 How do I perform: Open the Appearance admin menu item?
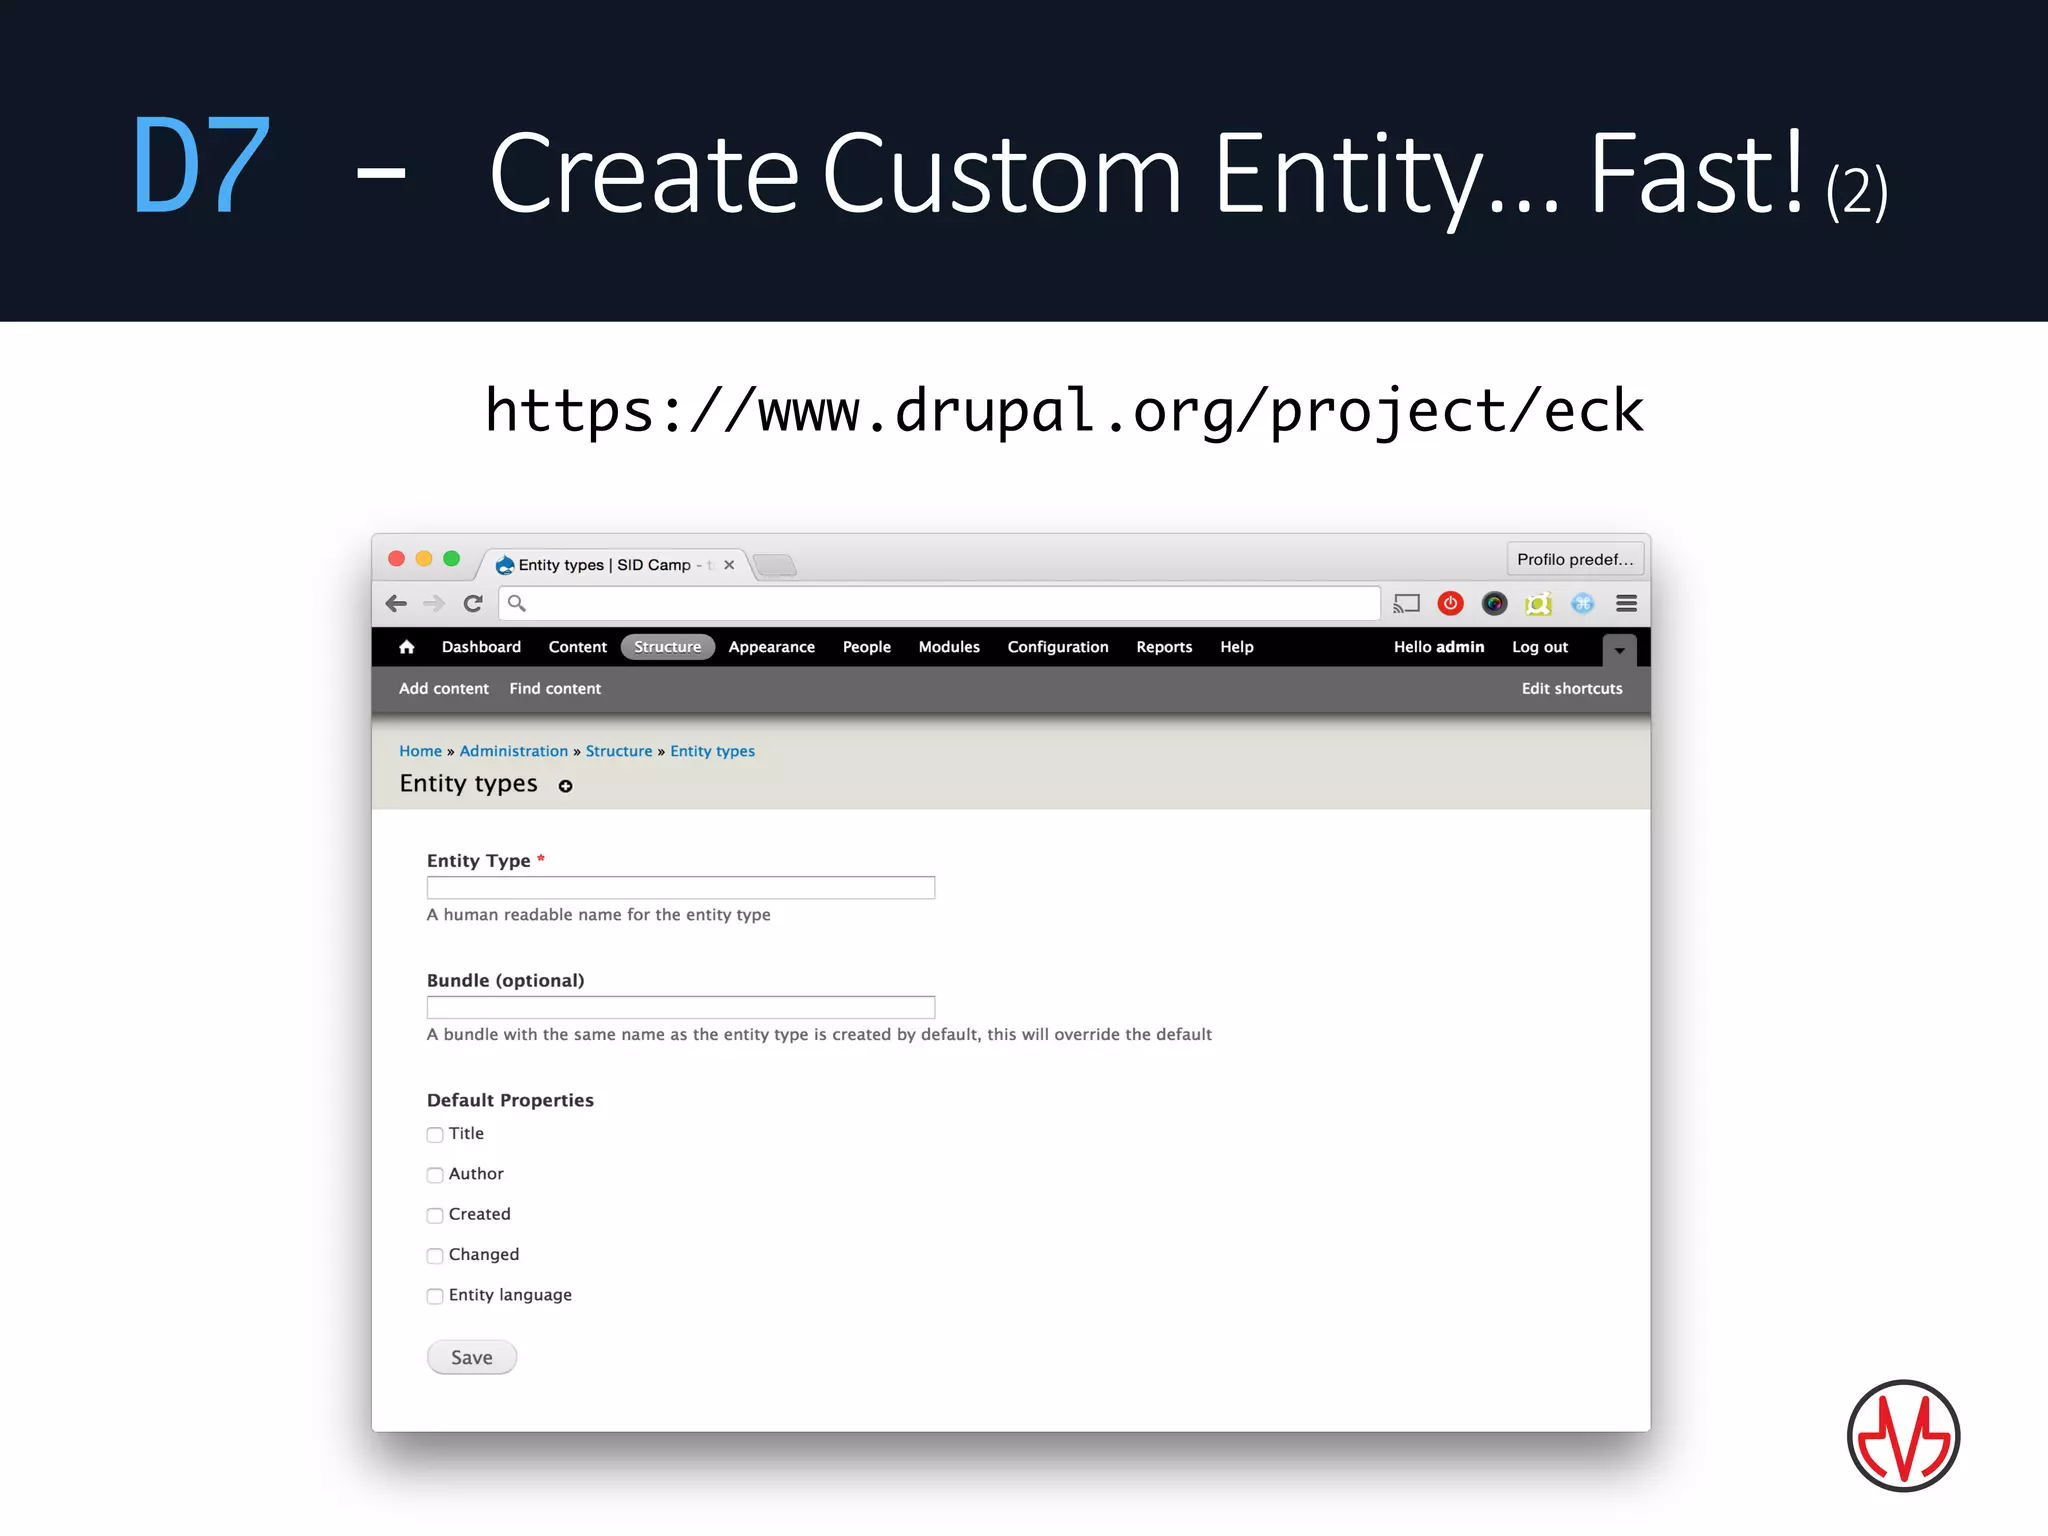point(771,647)
